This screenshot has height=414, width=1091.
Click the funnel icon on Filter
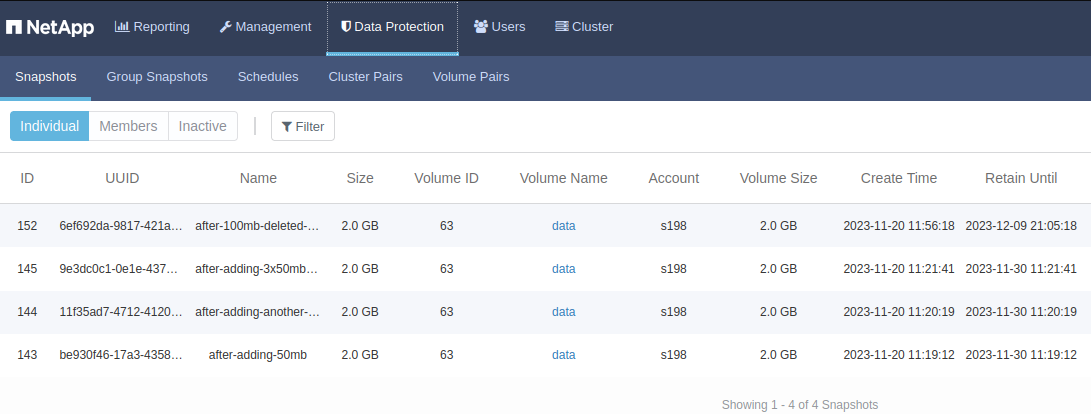(x=287, y=127)
